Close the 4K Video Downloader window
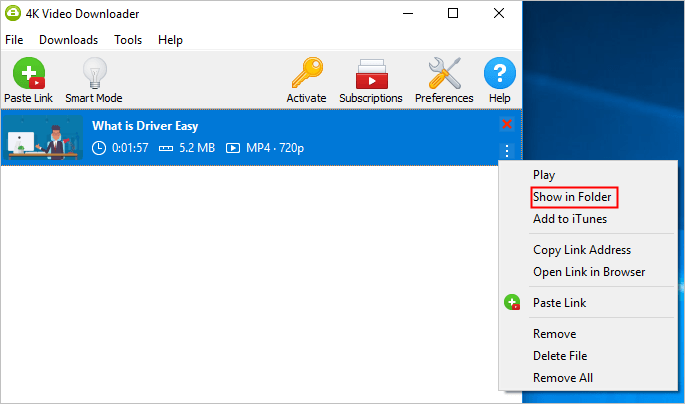 [x=499, y=14]
